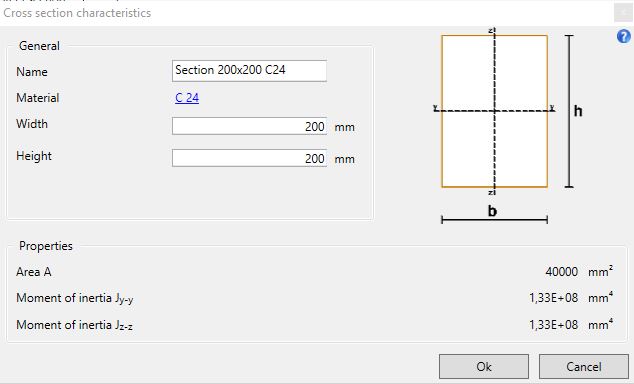Image resolution: width=634 pixels, height=384 pixels.
Task: Click into the Width value field
Action: point(249,126)
